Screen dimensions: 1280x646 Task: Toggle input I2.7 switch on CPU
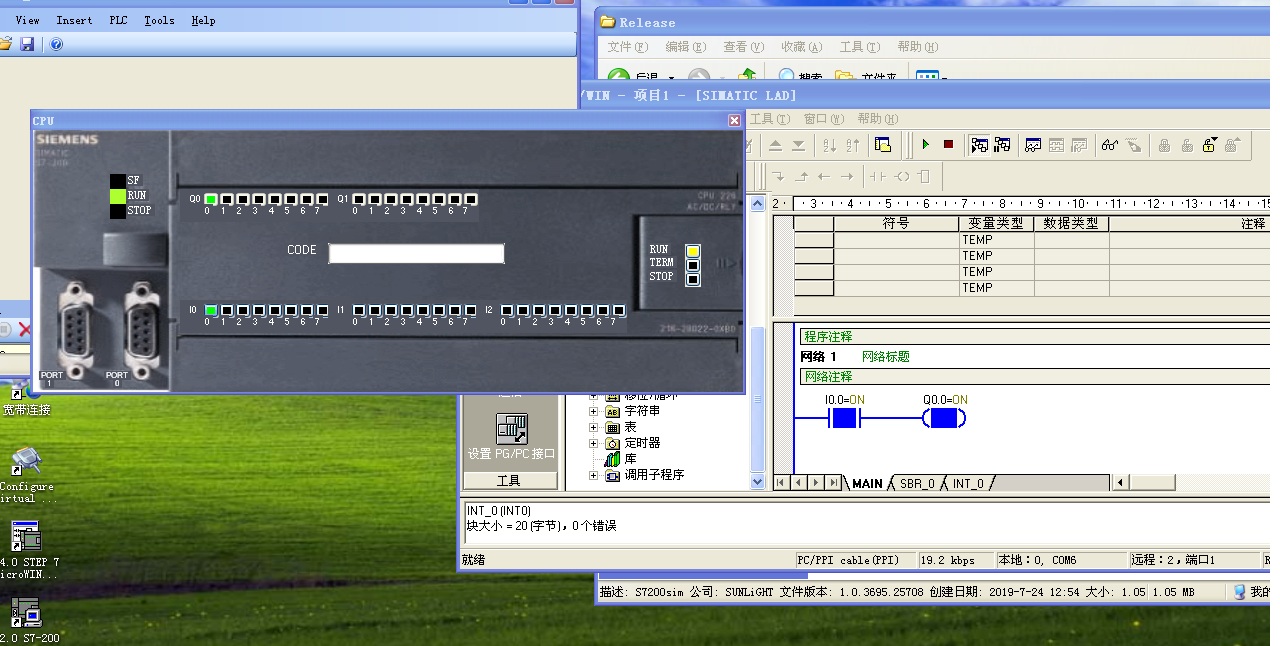click(618, 311)
